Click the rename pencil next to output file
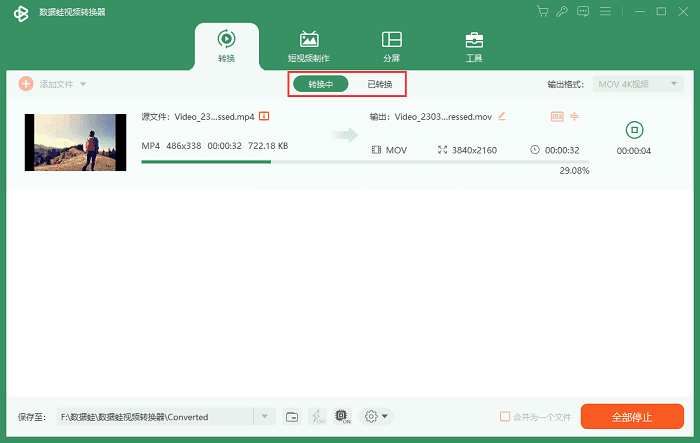Screen dimensions: 700x443 point(502,116)
